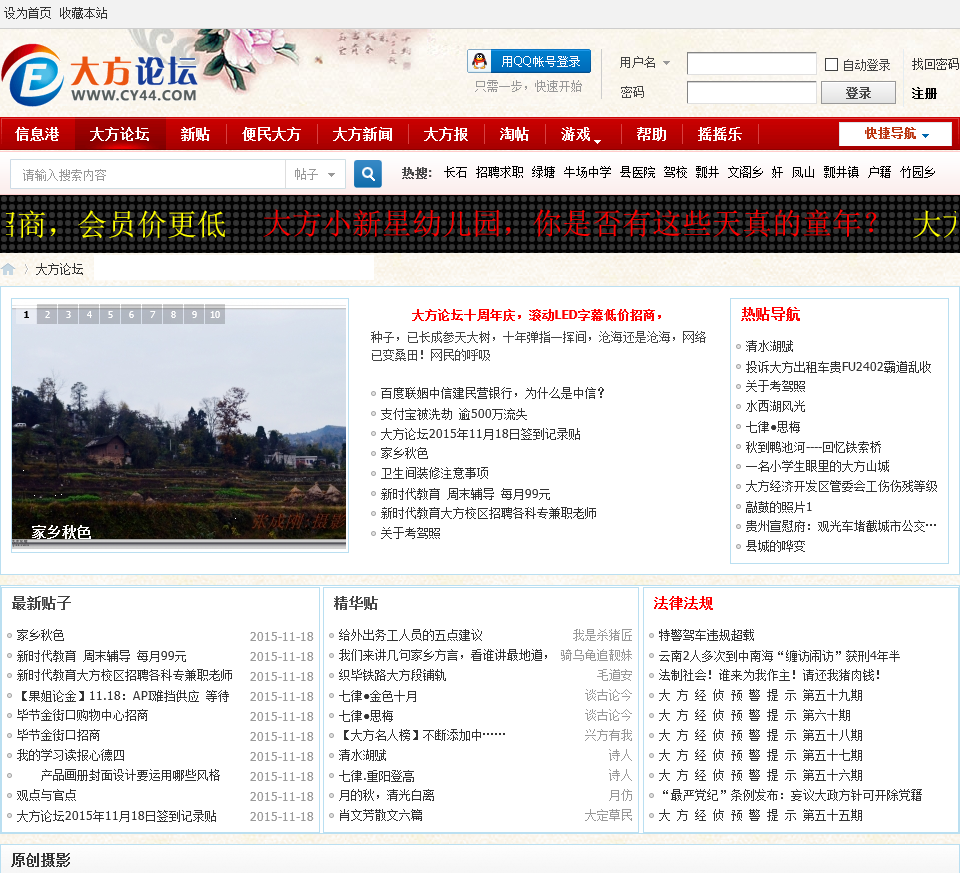Open the 游戏 menu with arrow
Screen dimensions: 960x873
[580, 134]
